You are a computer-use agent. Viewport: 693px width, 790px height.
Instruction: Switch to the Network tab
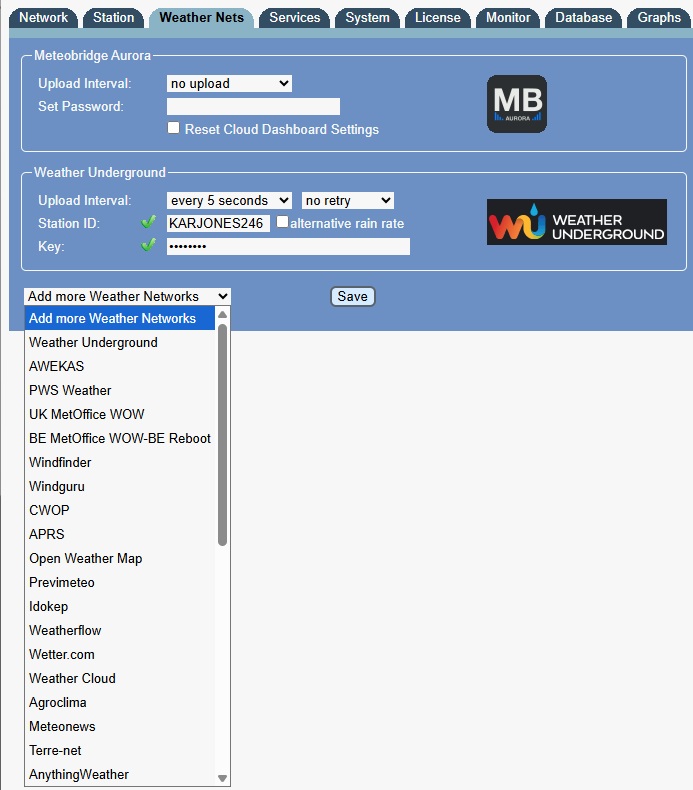click(x=43, y=18)
